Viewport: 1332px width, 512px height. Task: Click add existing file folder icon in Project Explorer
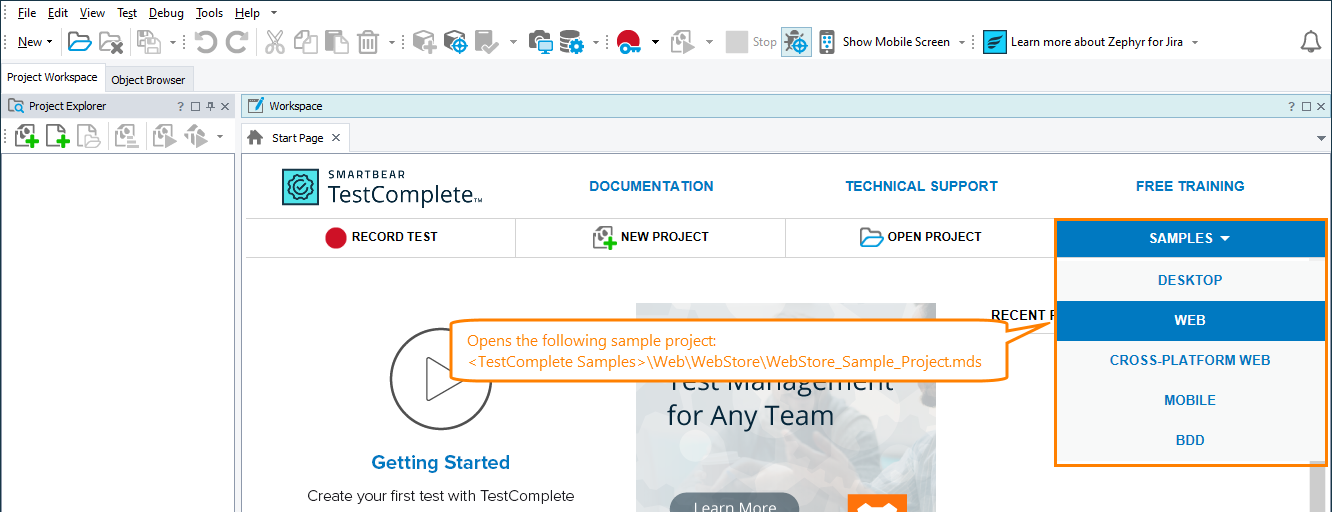click(89, 137)
